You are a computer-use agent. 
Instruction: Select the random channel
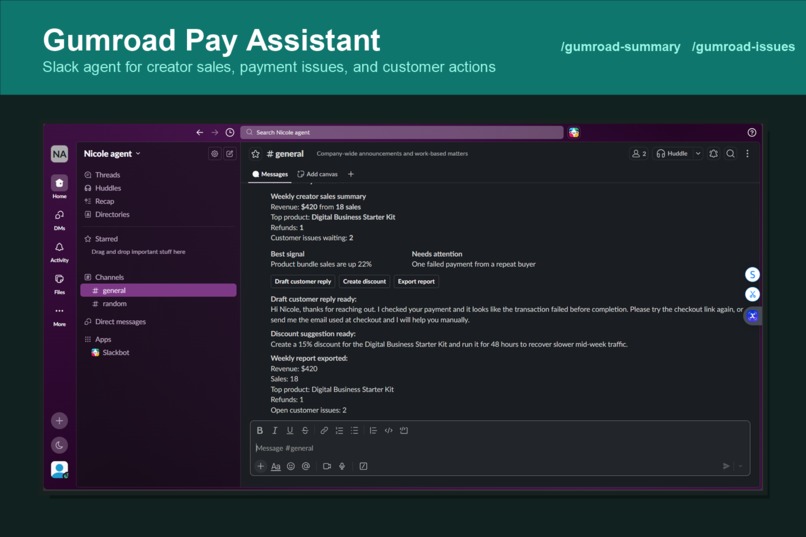[158, 304]
